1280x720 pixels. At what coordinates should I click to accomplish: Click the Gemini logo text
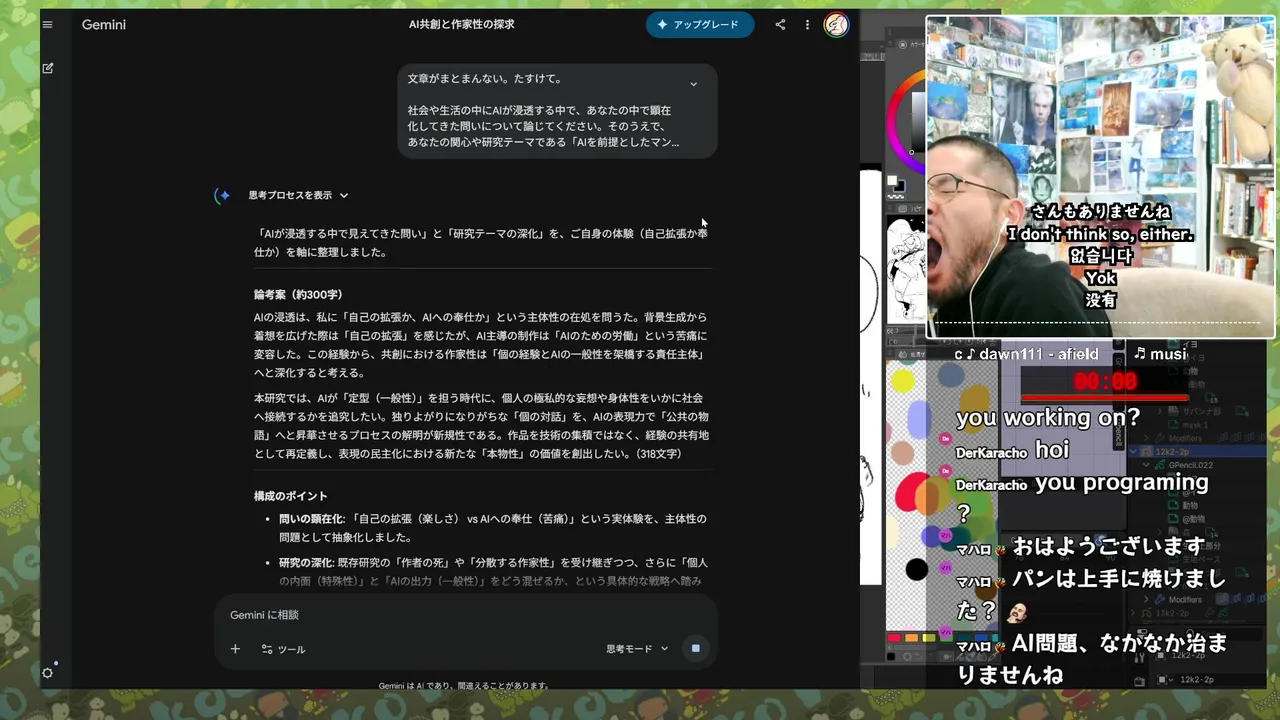[104, 25]
